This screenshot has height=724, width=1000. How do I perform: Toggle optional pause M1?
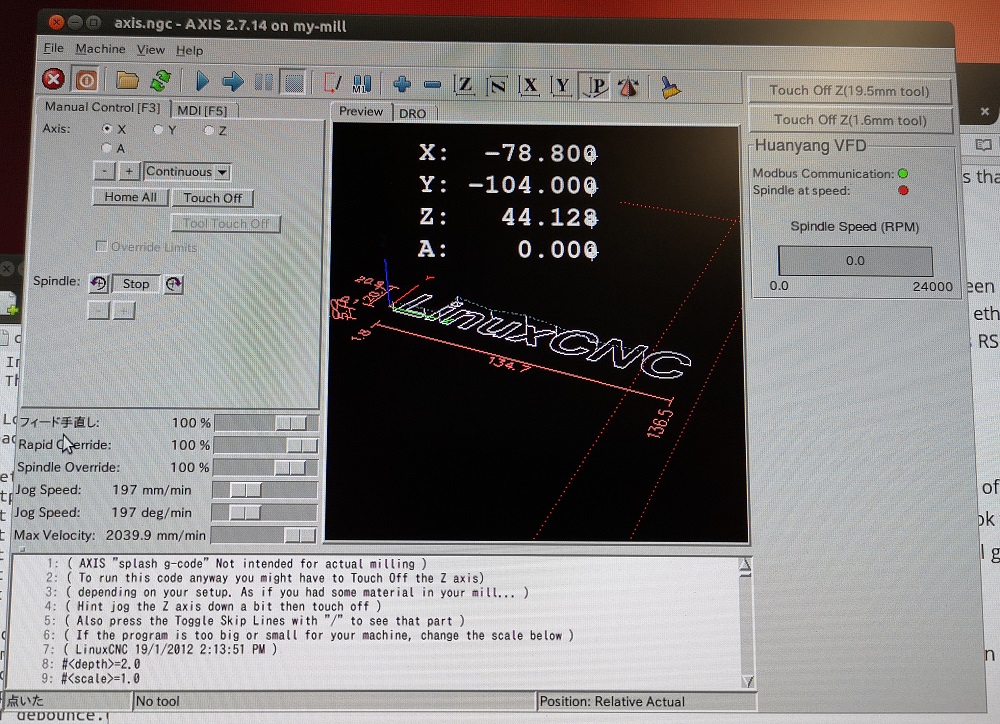[362, 84]
